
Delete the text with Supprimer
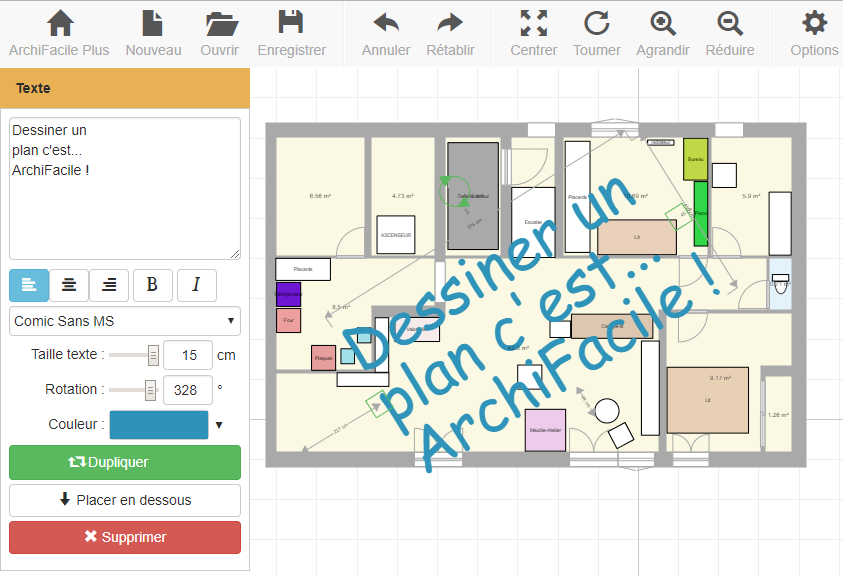tap(125, 537)
